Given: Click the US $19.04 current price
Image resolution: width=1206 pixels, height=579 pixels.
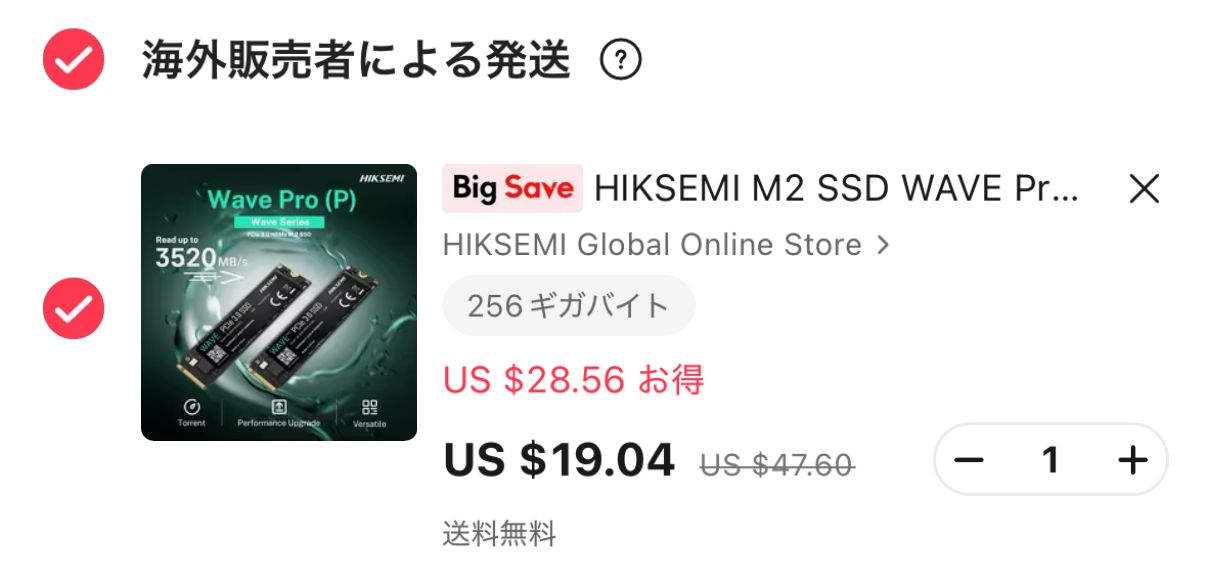Looking at the screenshot, I should pos(559,460).
